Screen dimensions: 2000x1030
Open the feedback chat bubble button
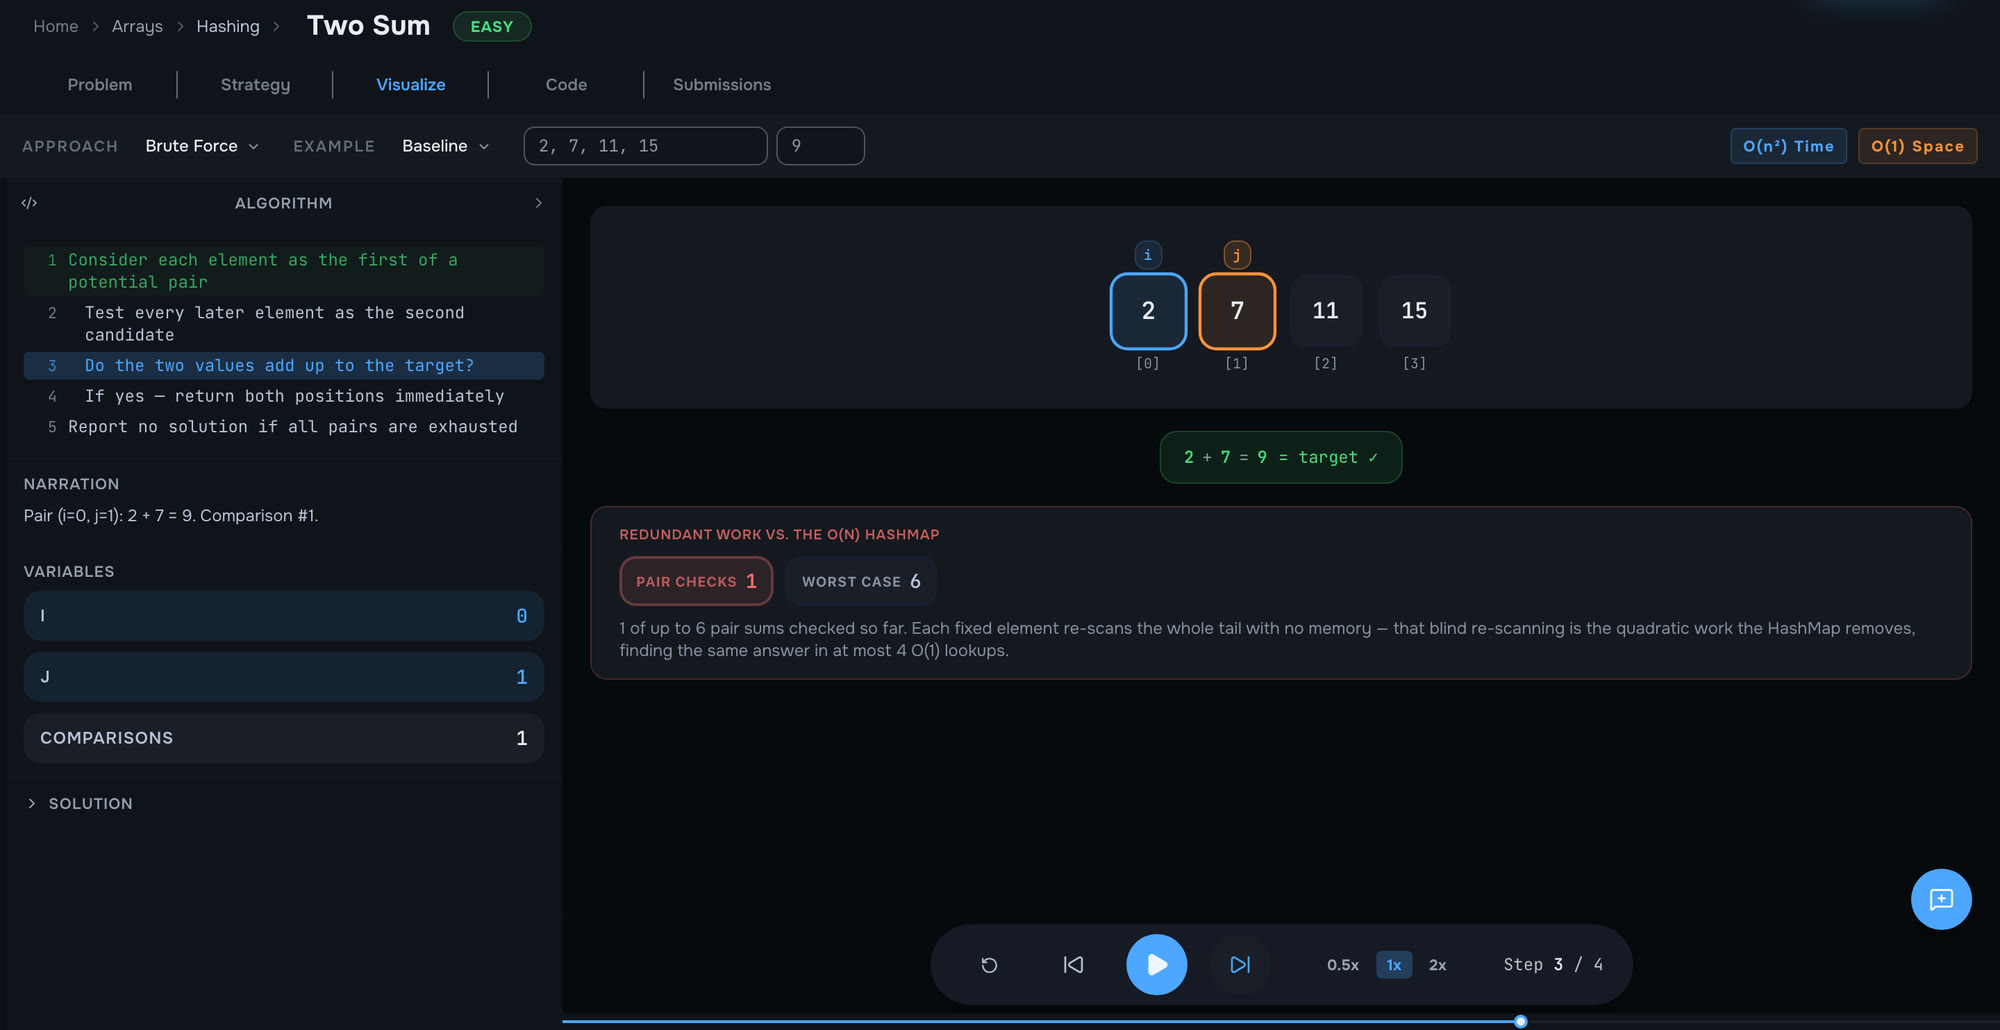pos(1941,899)
